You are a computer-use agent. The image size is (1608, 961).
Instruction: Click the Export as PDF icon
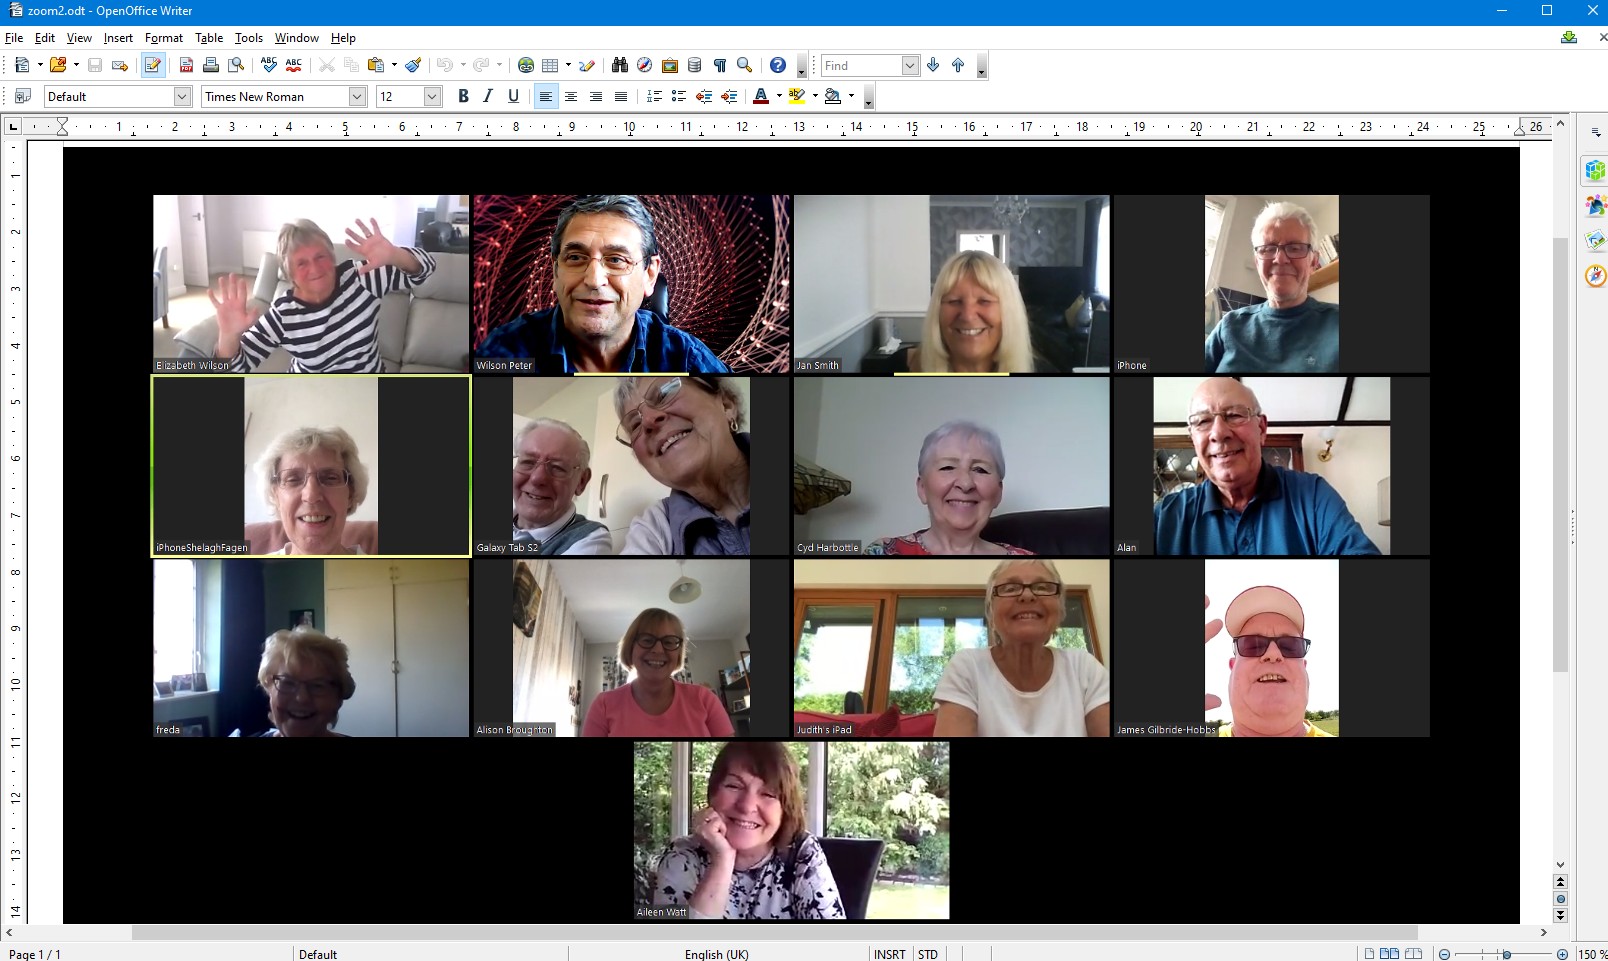186,65
